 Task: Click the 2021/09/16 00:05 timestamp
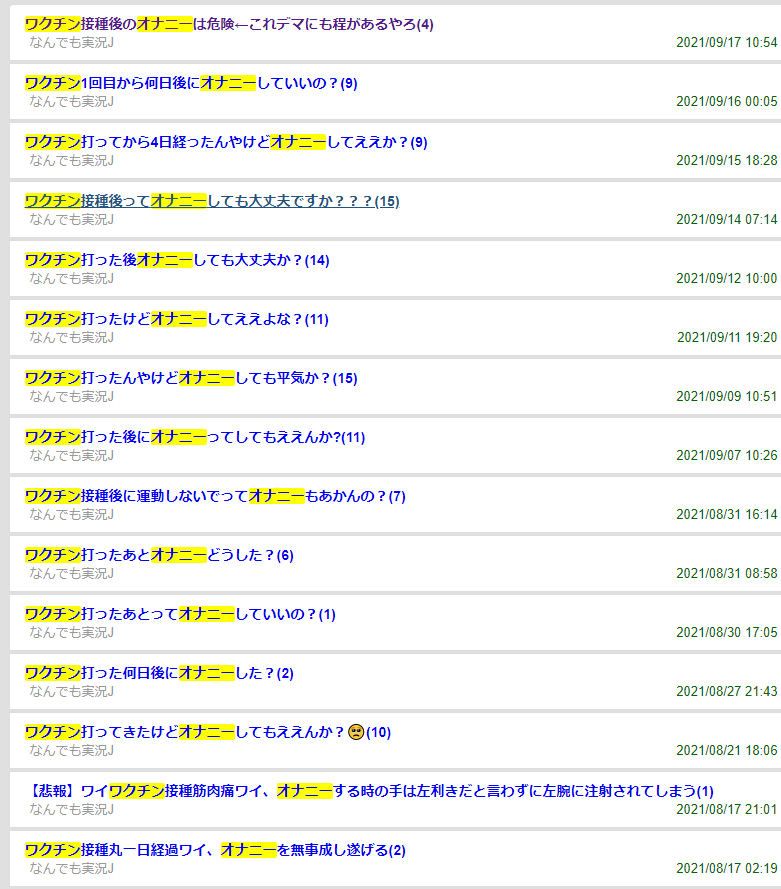tap(726, 101)
